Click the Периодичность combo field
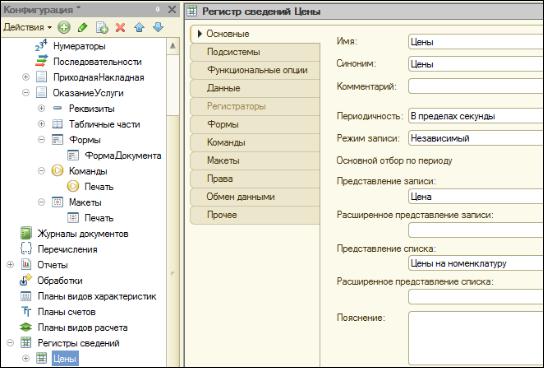 tap(476, 116)
